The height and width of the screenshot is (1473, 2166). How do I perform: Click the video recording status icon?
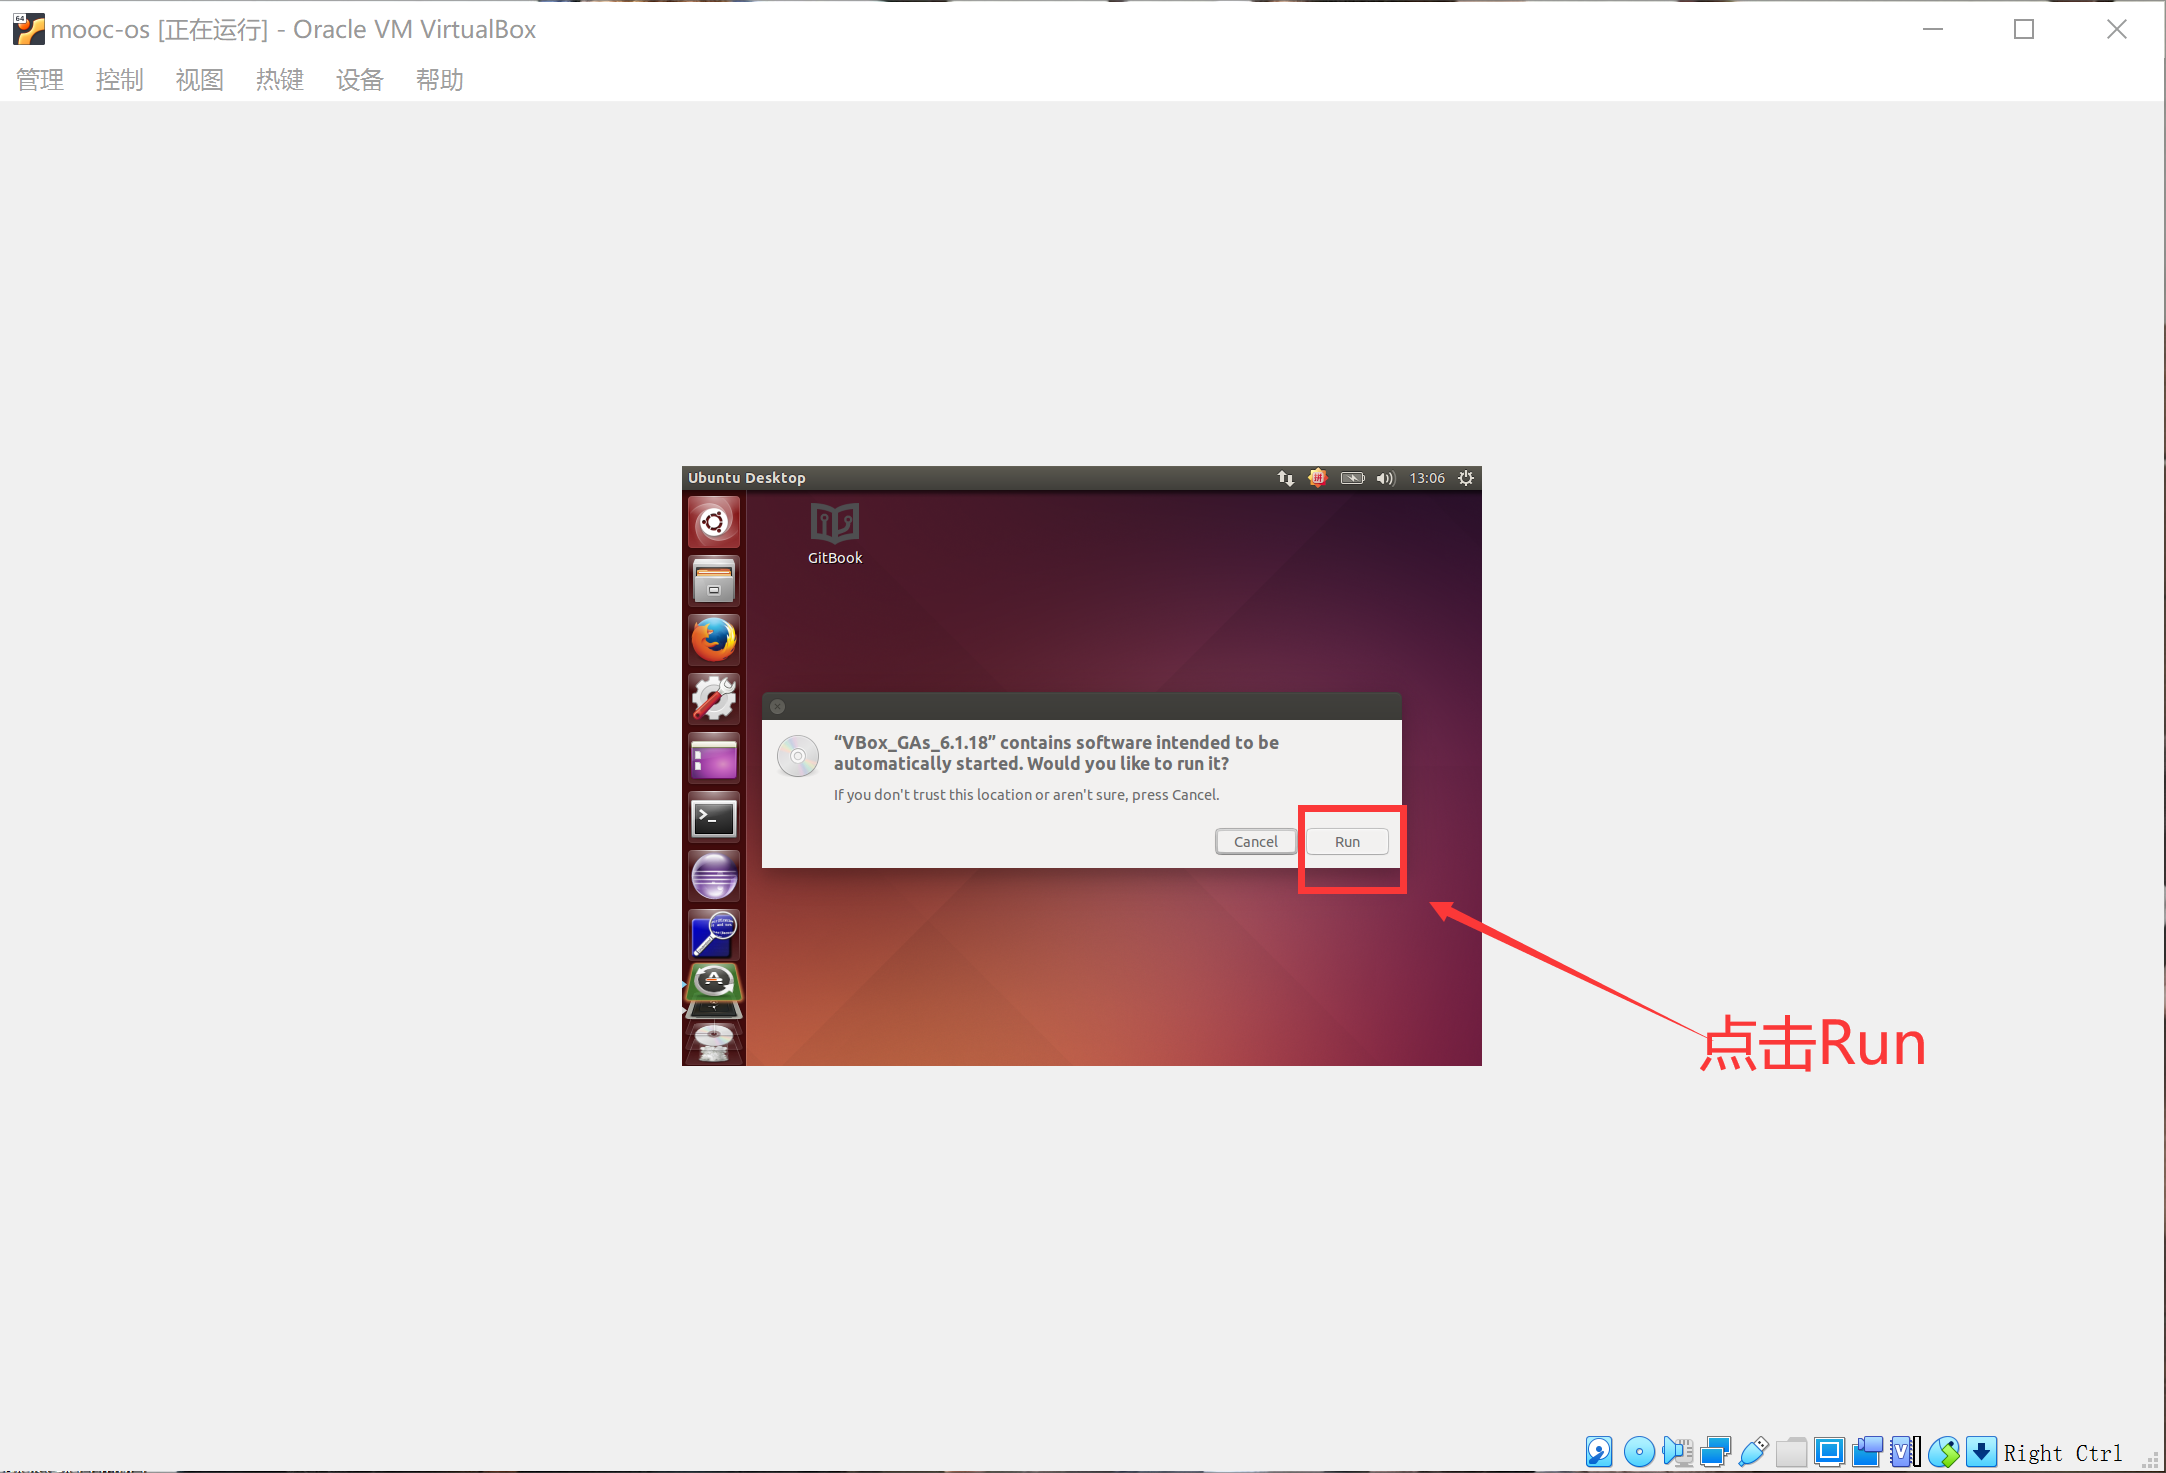[x=1867, y=1451]
